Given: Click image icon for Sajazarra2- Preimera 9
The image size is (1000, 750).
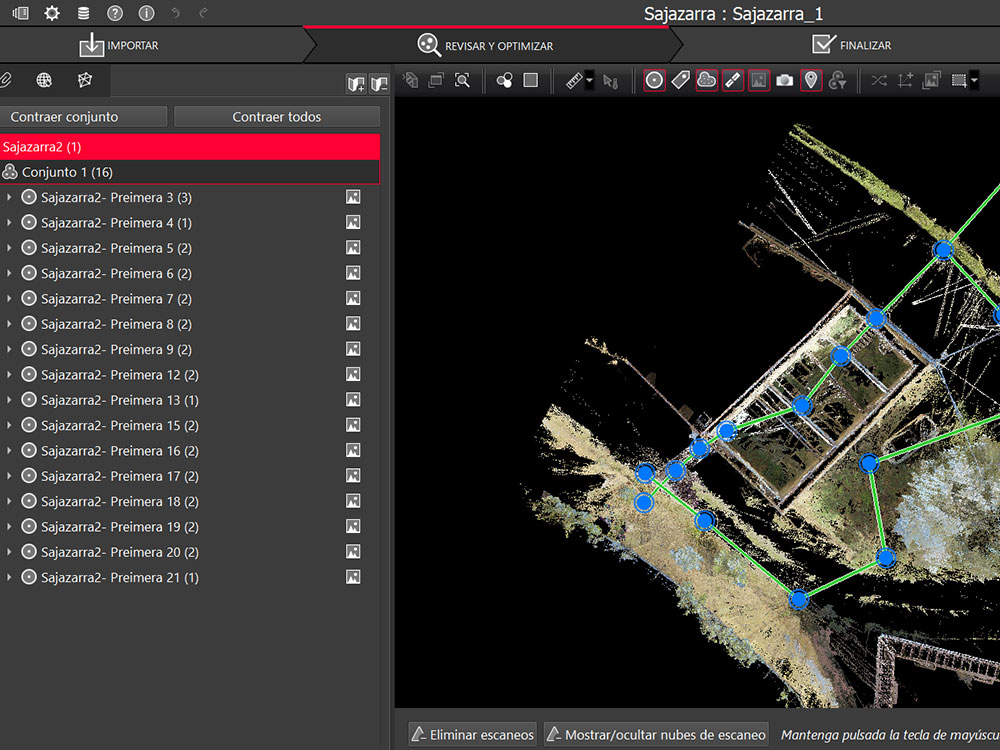Looking at the screenshot, I should [353, 350].
